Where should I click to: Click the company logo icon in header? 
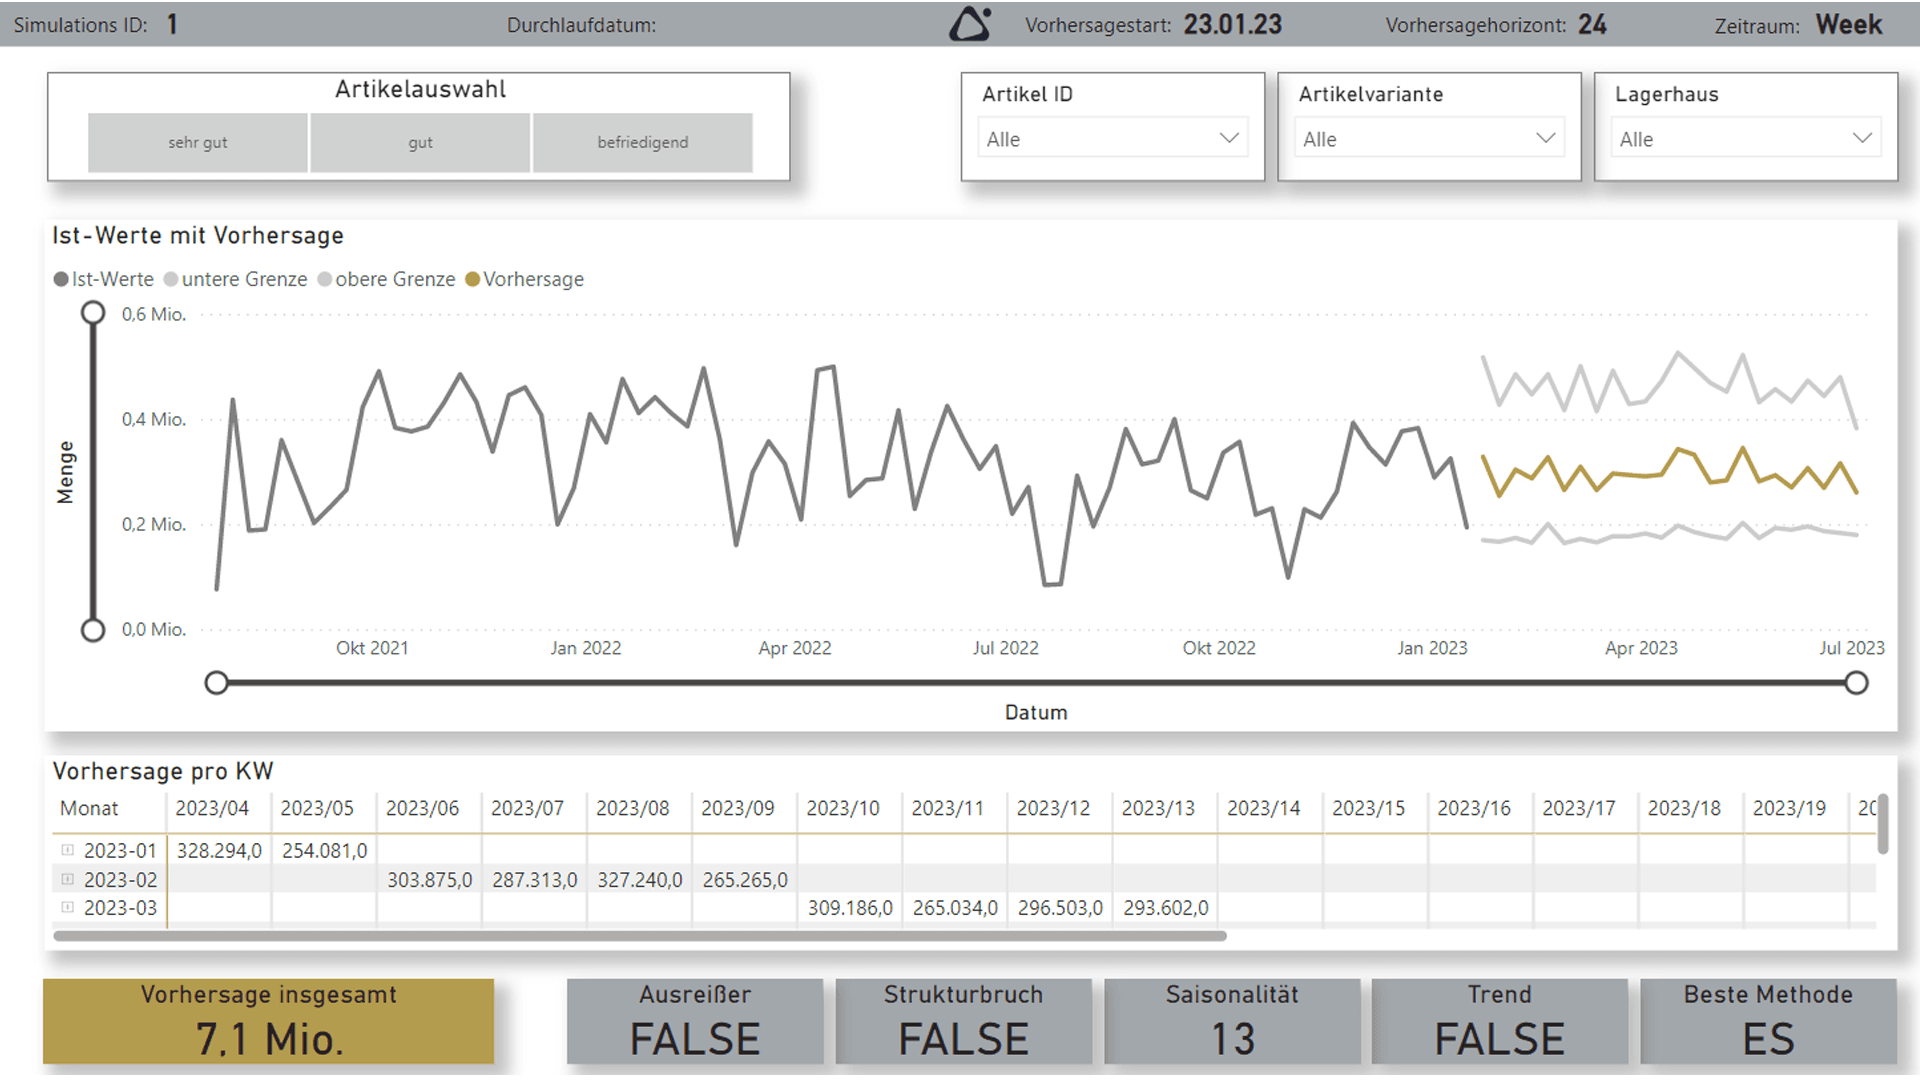tap(970, 24)
